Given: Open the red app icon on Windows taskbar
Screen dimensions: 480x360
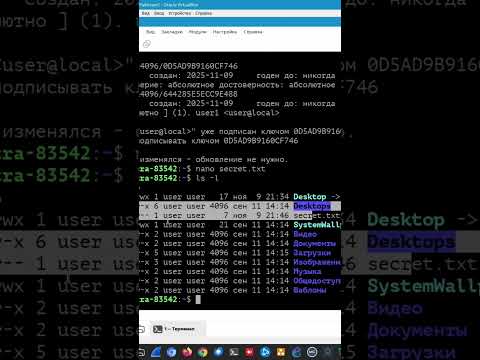Looking at the screenshot, I should 249,352.
